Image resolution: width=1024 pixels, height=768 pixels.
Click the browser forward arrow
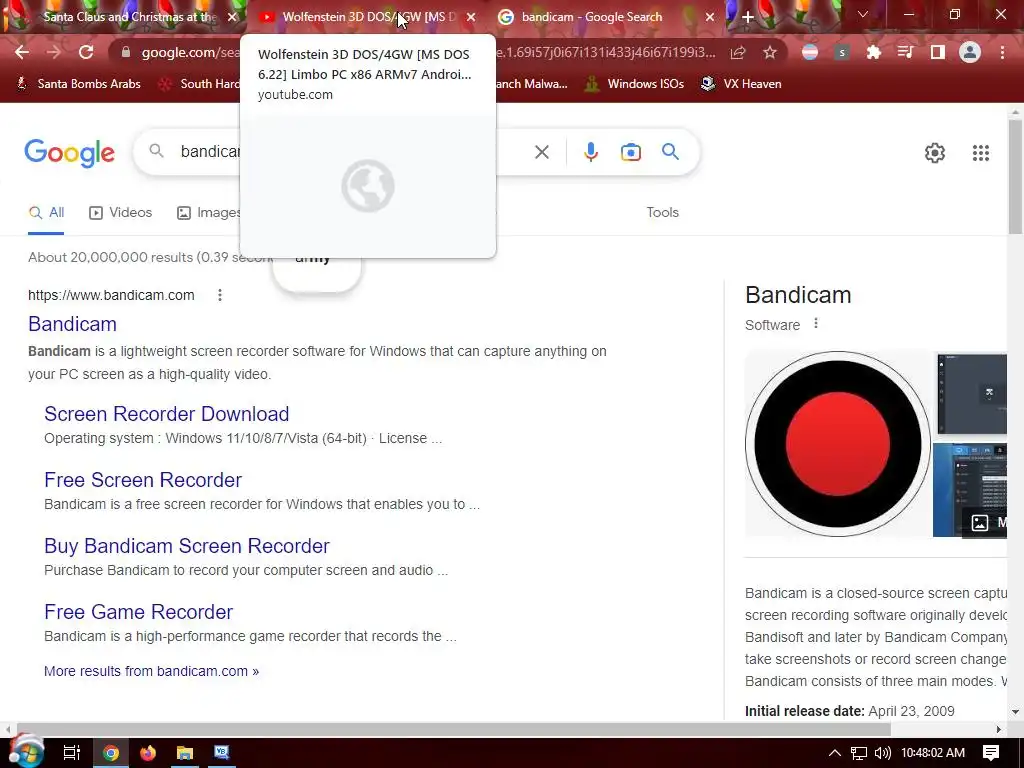pyautogui.click(x=54, y=52)
